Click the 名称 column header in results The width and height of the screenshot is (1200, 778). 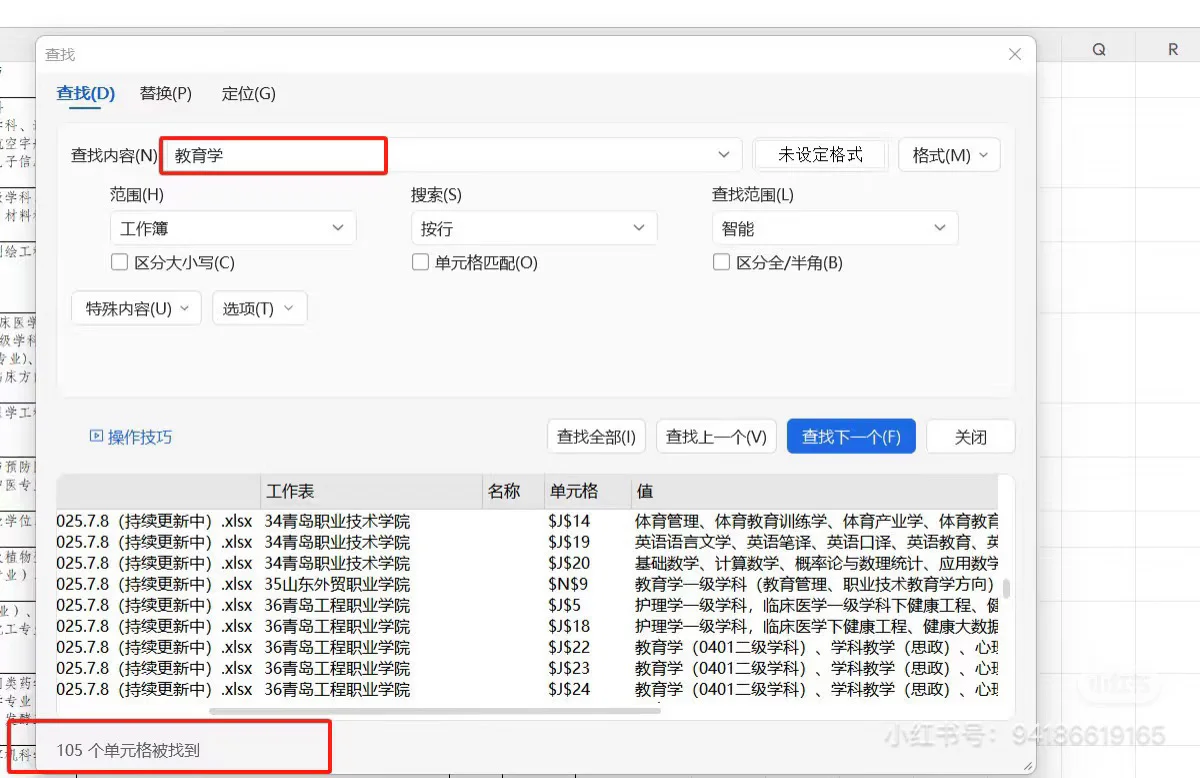(514, 491)
